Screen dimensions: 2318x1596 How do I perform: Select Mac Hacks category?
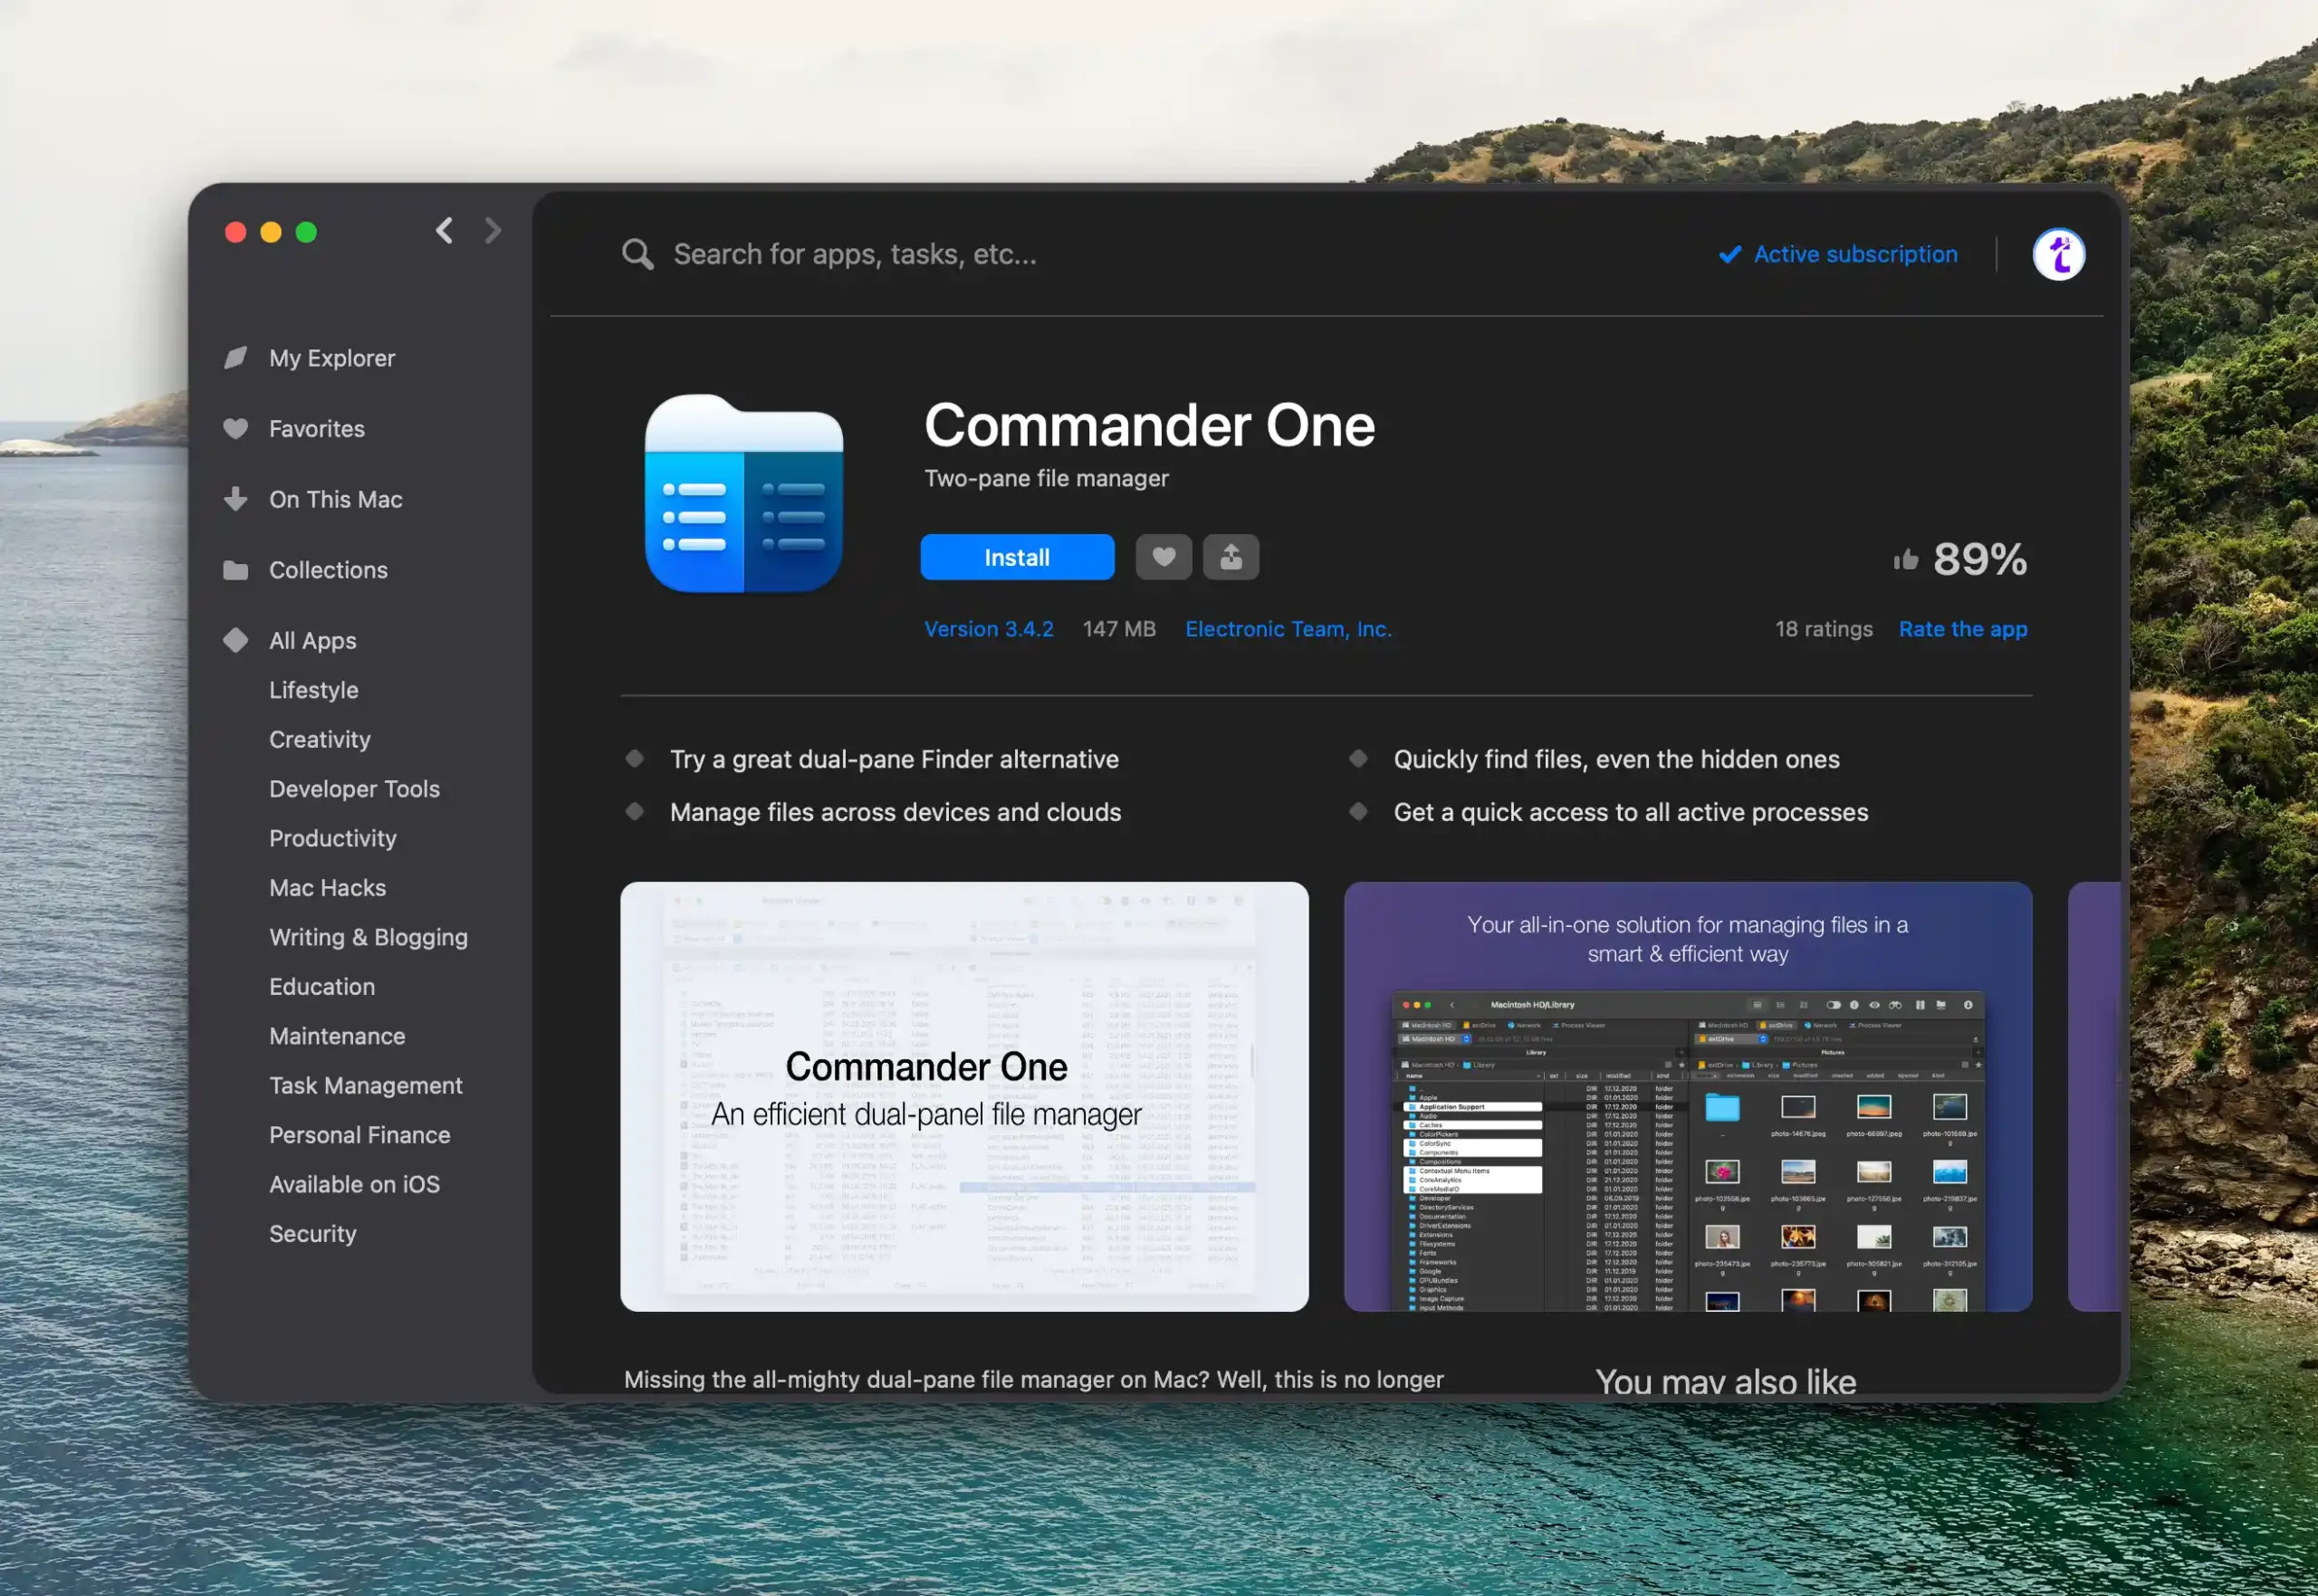coord(327,887)
